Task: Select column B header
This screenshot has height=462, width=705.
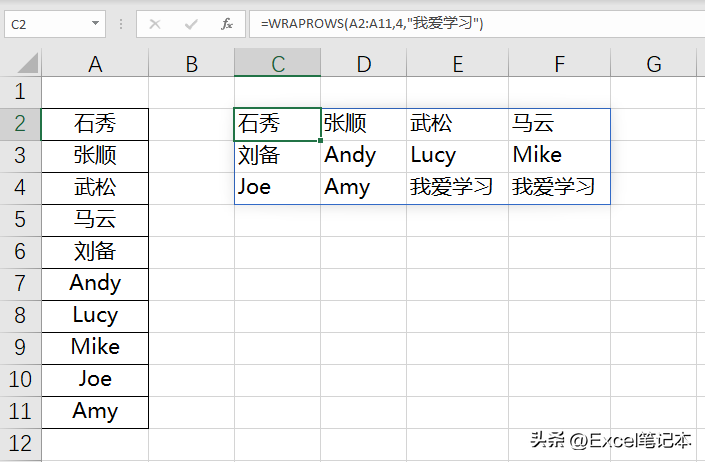Action: point(192,63)
